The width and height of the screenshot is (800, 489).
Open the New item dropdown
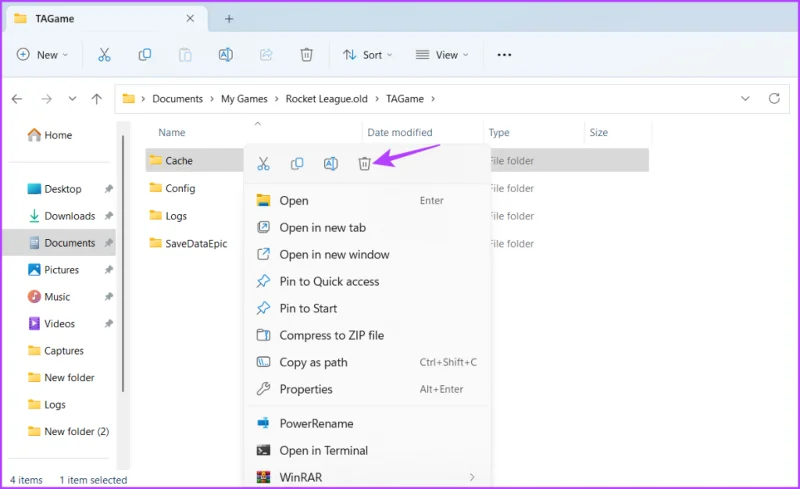[x=42, y=55]
